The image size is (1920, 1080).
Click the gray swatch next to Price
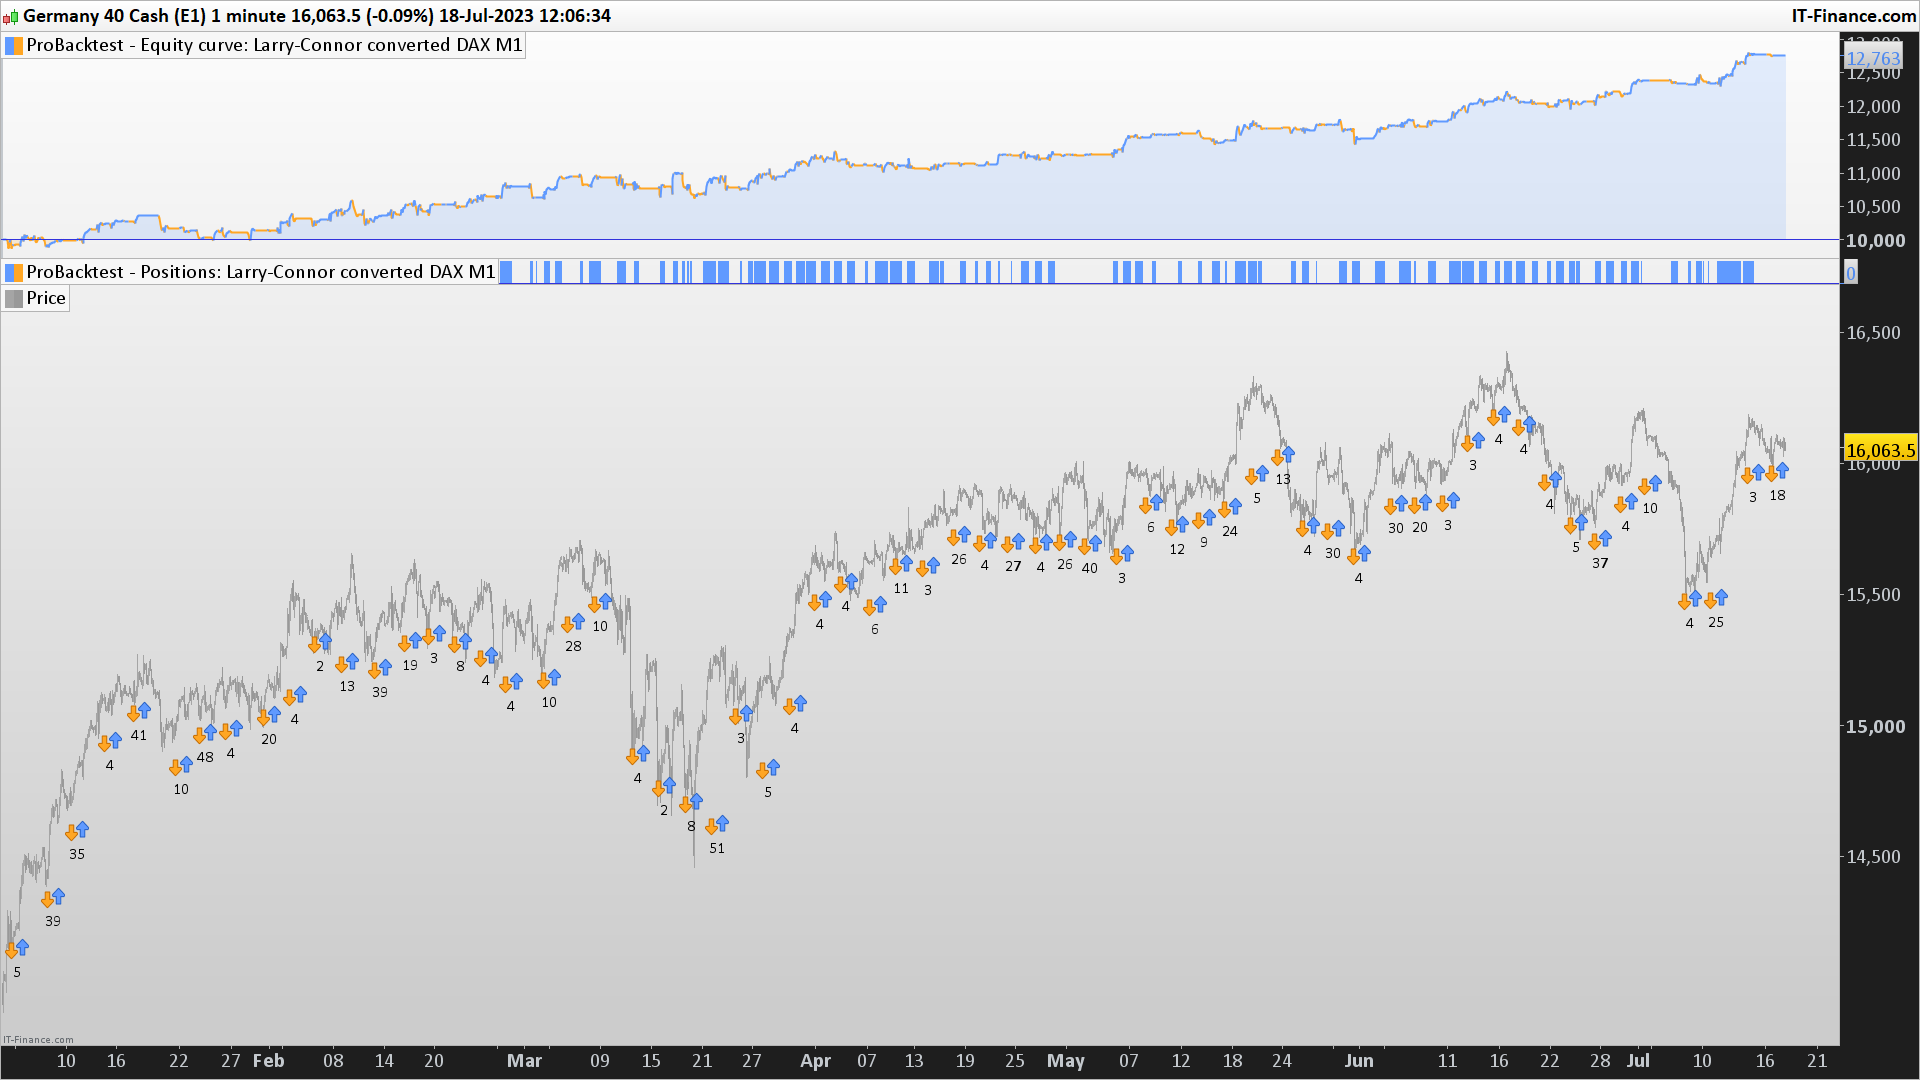pyautogui.click(x=14, y=298)
